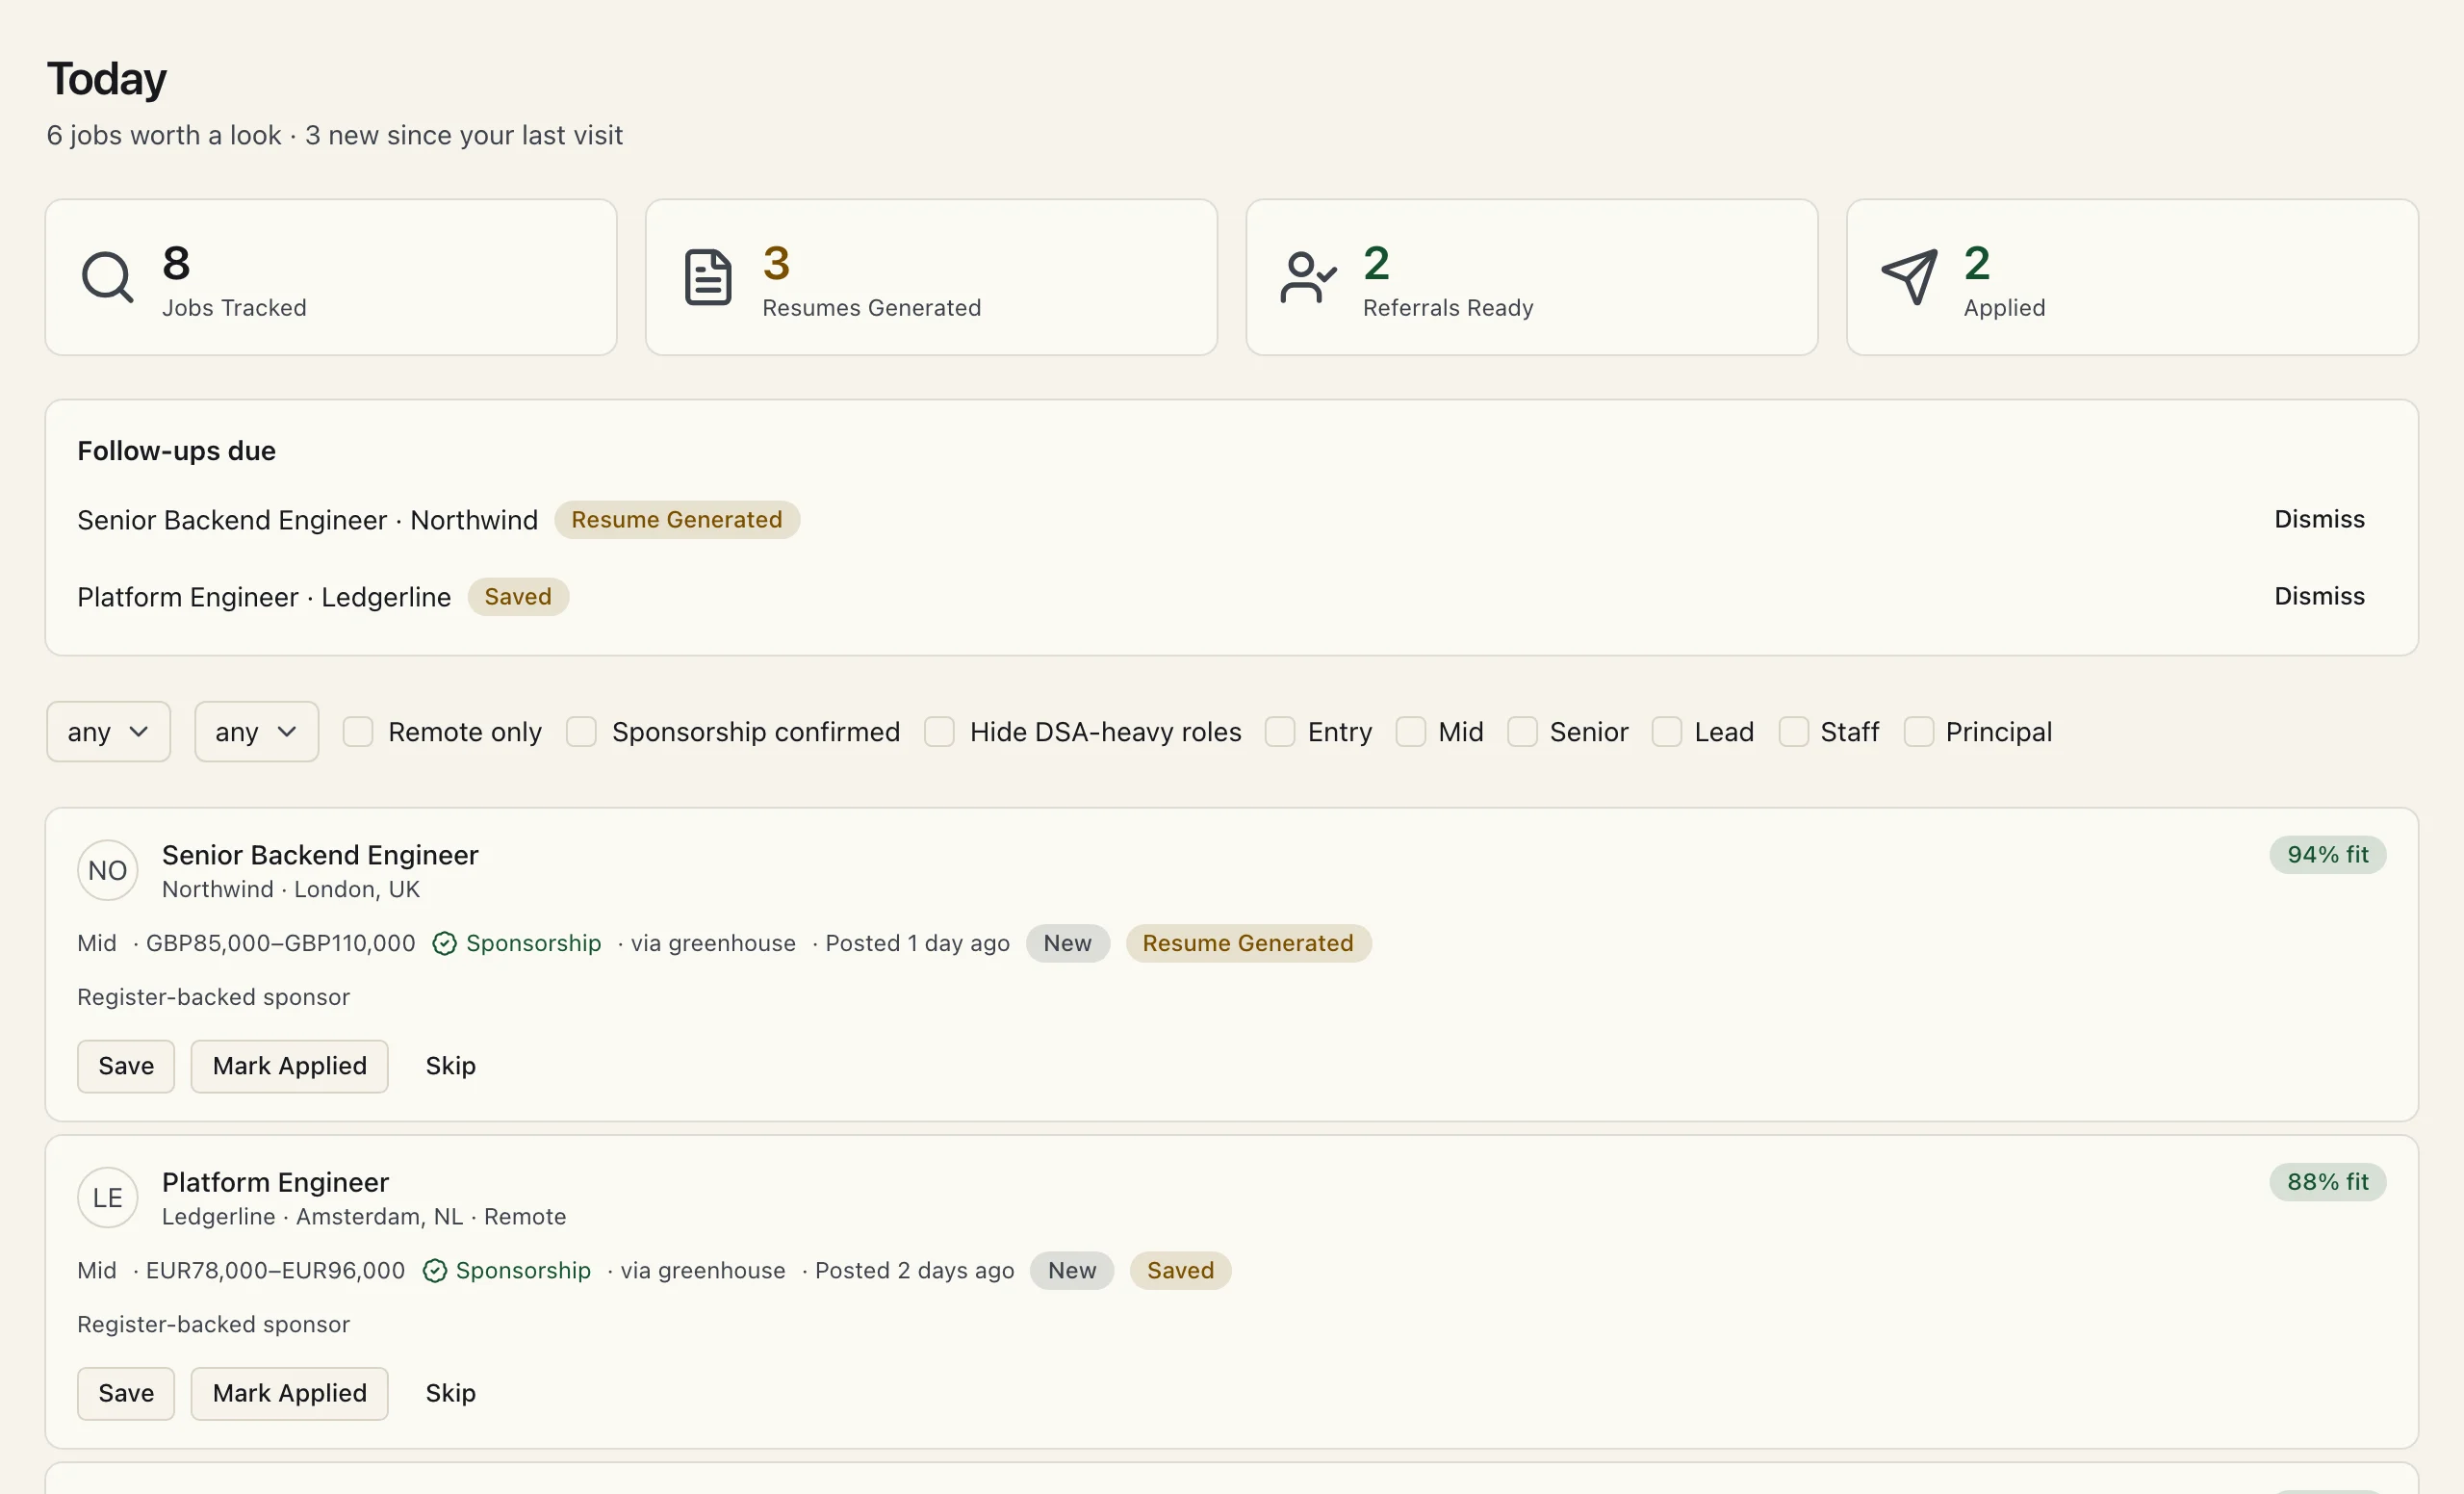Image resolution: width=2464 pixels, height=1494 pixels.
Task: Check the Entry level filter
Action: click(1279, 732)
